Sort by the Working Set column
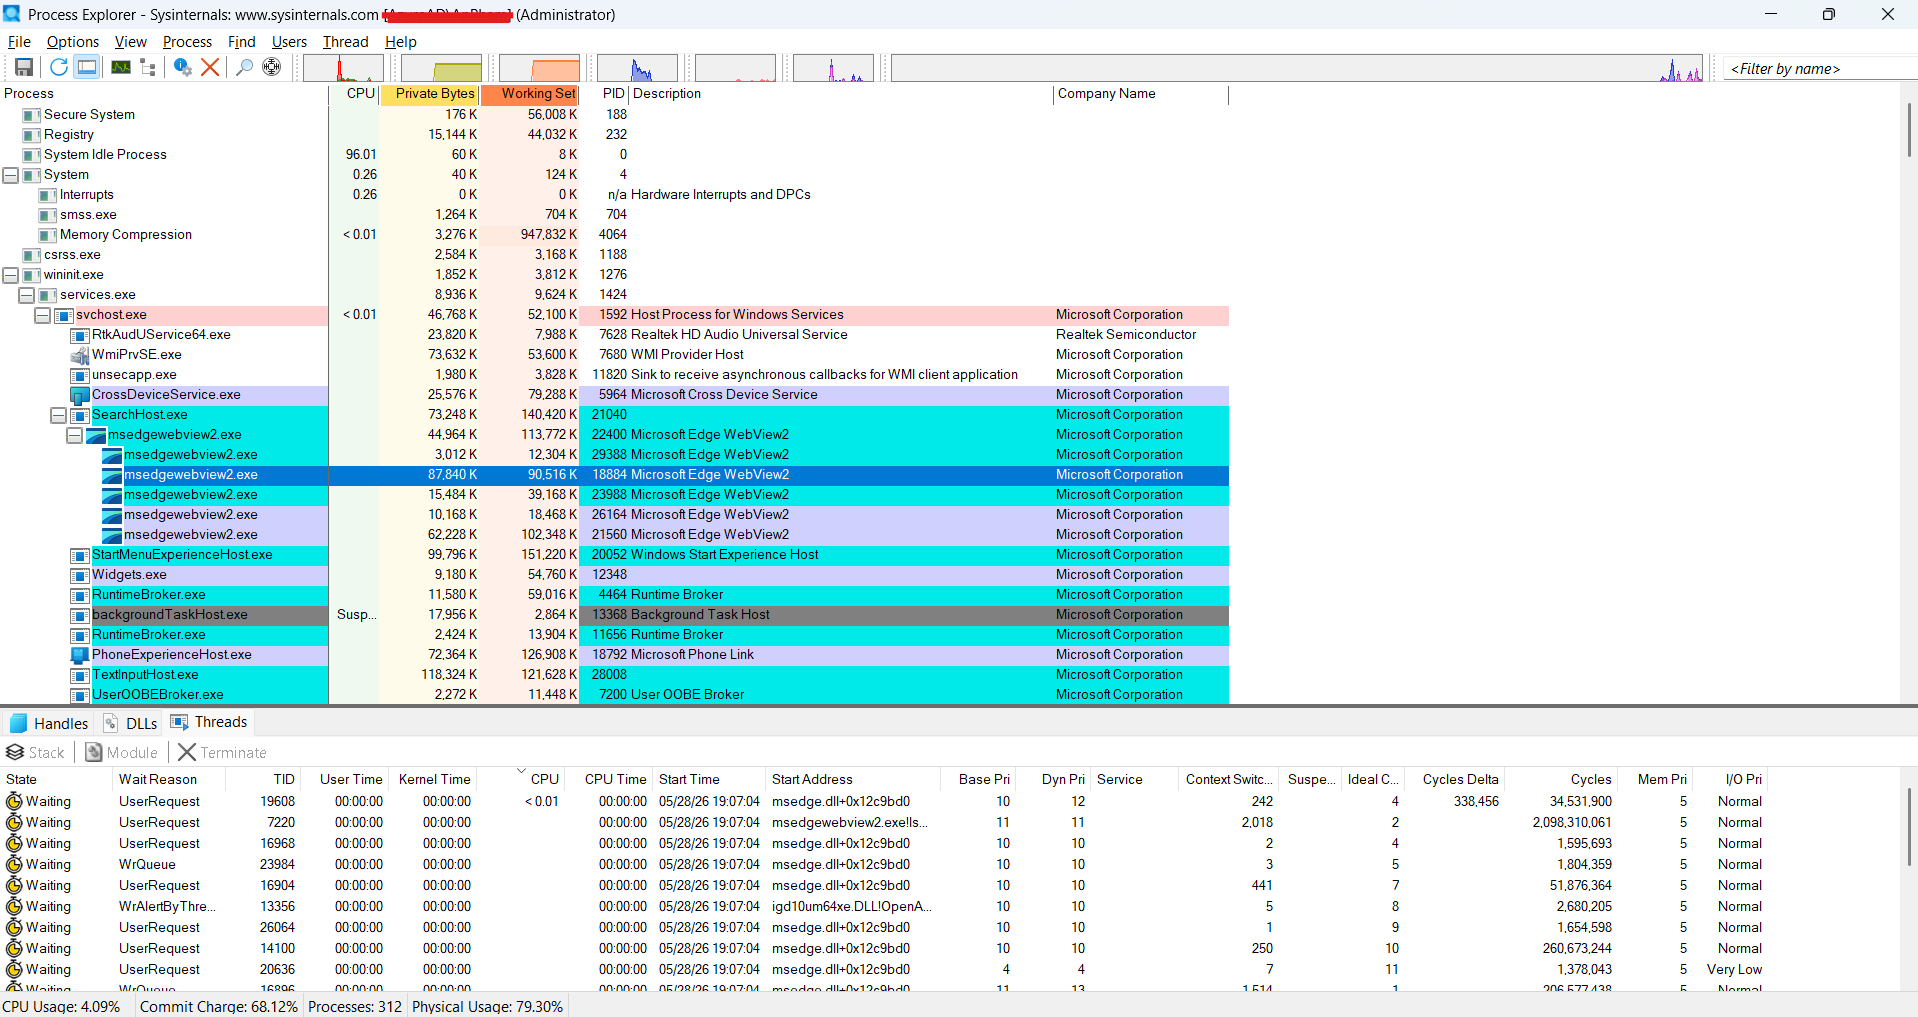Screen dimensions: 1918x1017 coord(531,94)
